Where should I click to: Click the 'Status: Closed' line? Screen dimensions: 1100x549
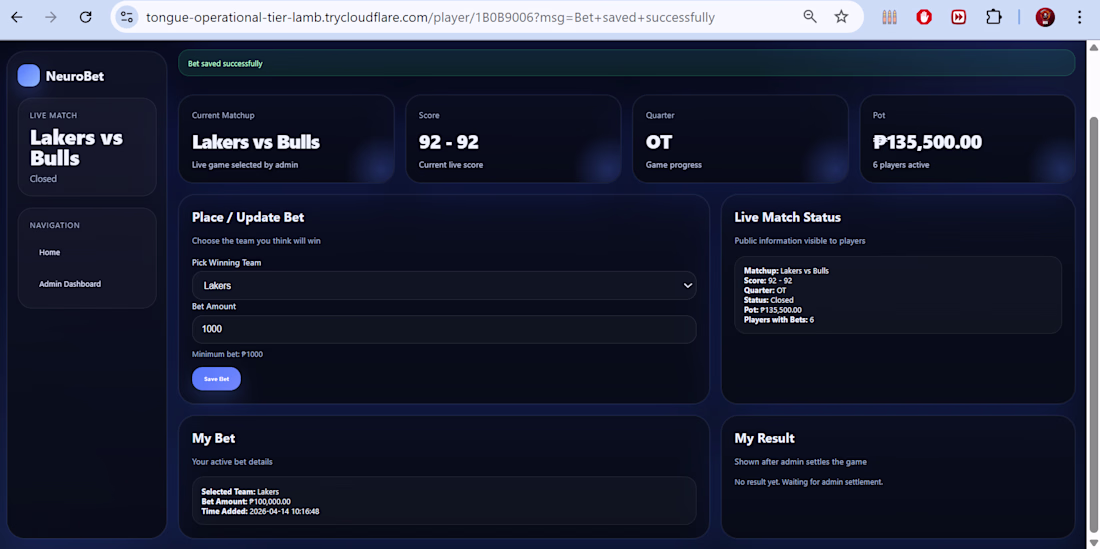pos(769,300)
